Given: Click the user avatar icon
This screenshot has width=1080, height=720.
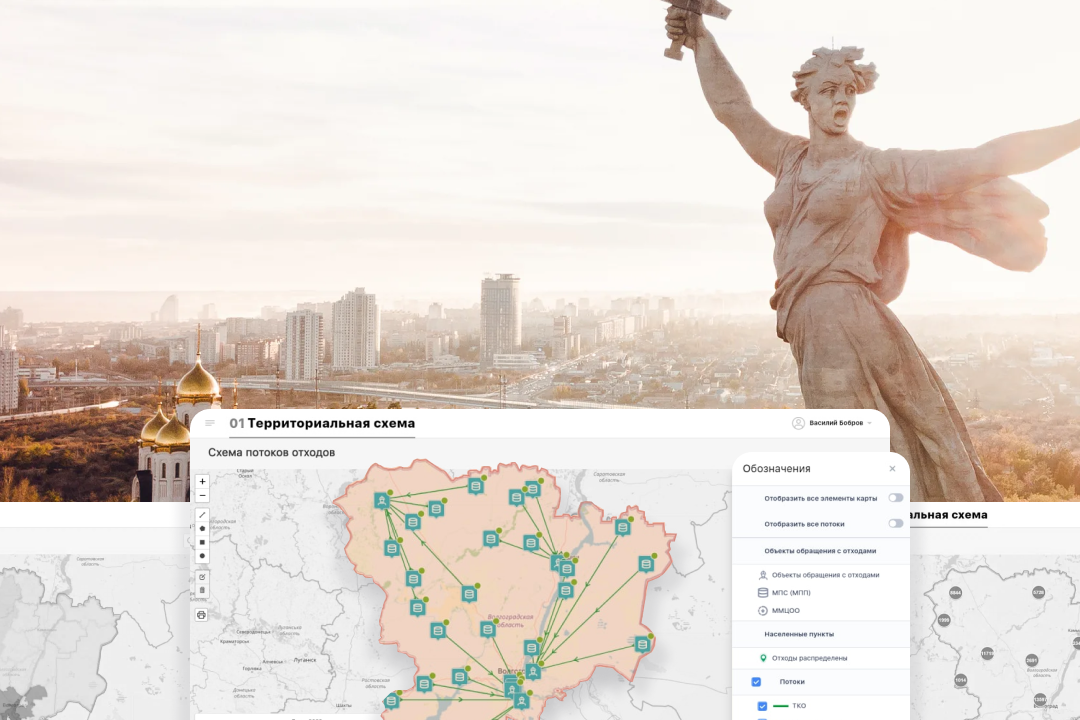Looking at the screenshot, I should (798, 423).
